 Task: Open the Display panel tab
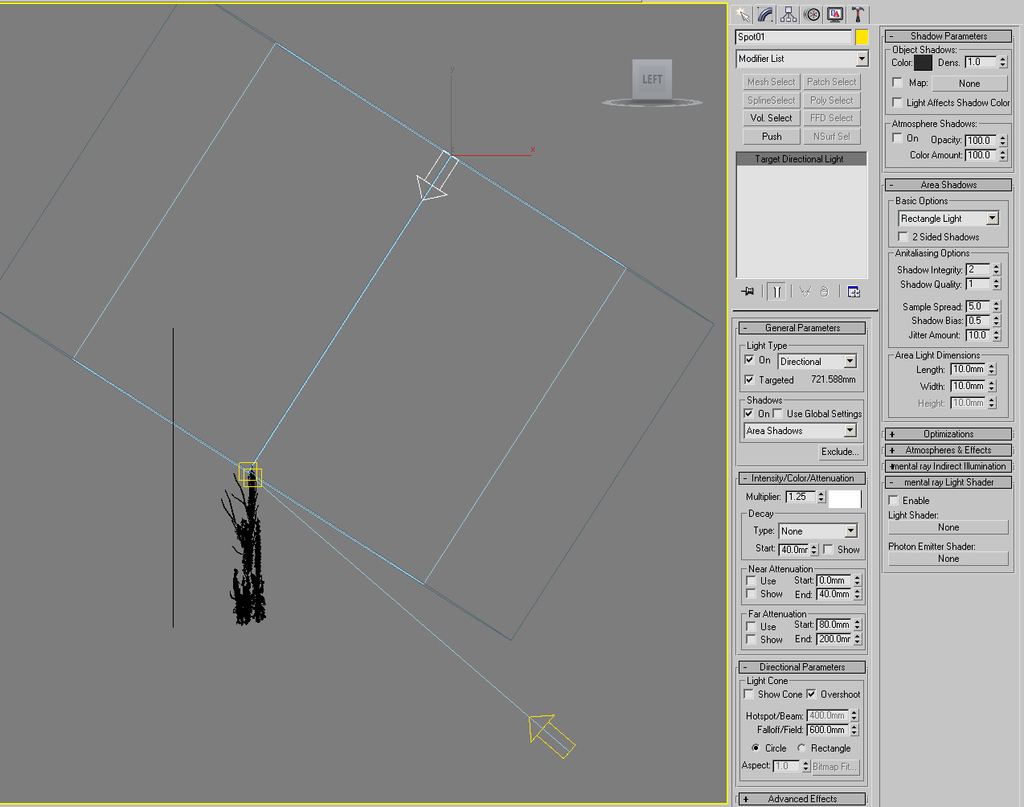(x=835, y=14)
